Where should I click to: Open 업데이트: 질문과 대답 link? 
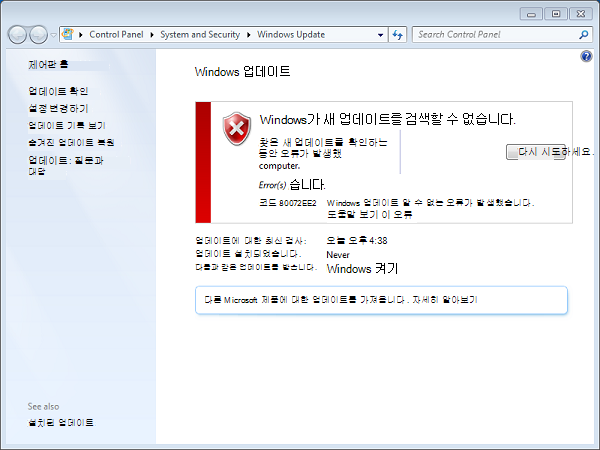pyautogui.click(x=65, y=165)
